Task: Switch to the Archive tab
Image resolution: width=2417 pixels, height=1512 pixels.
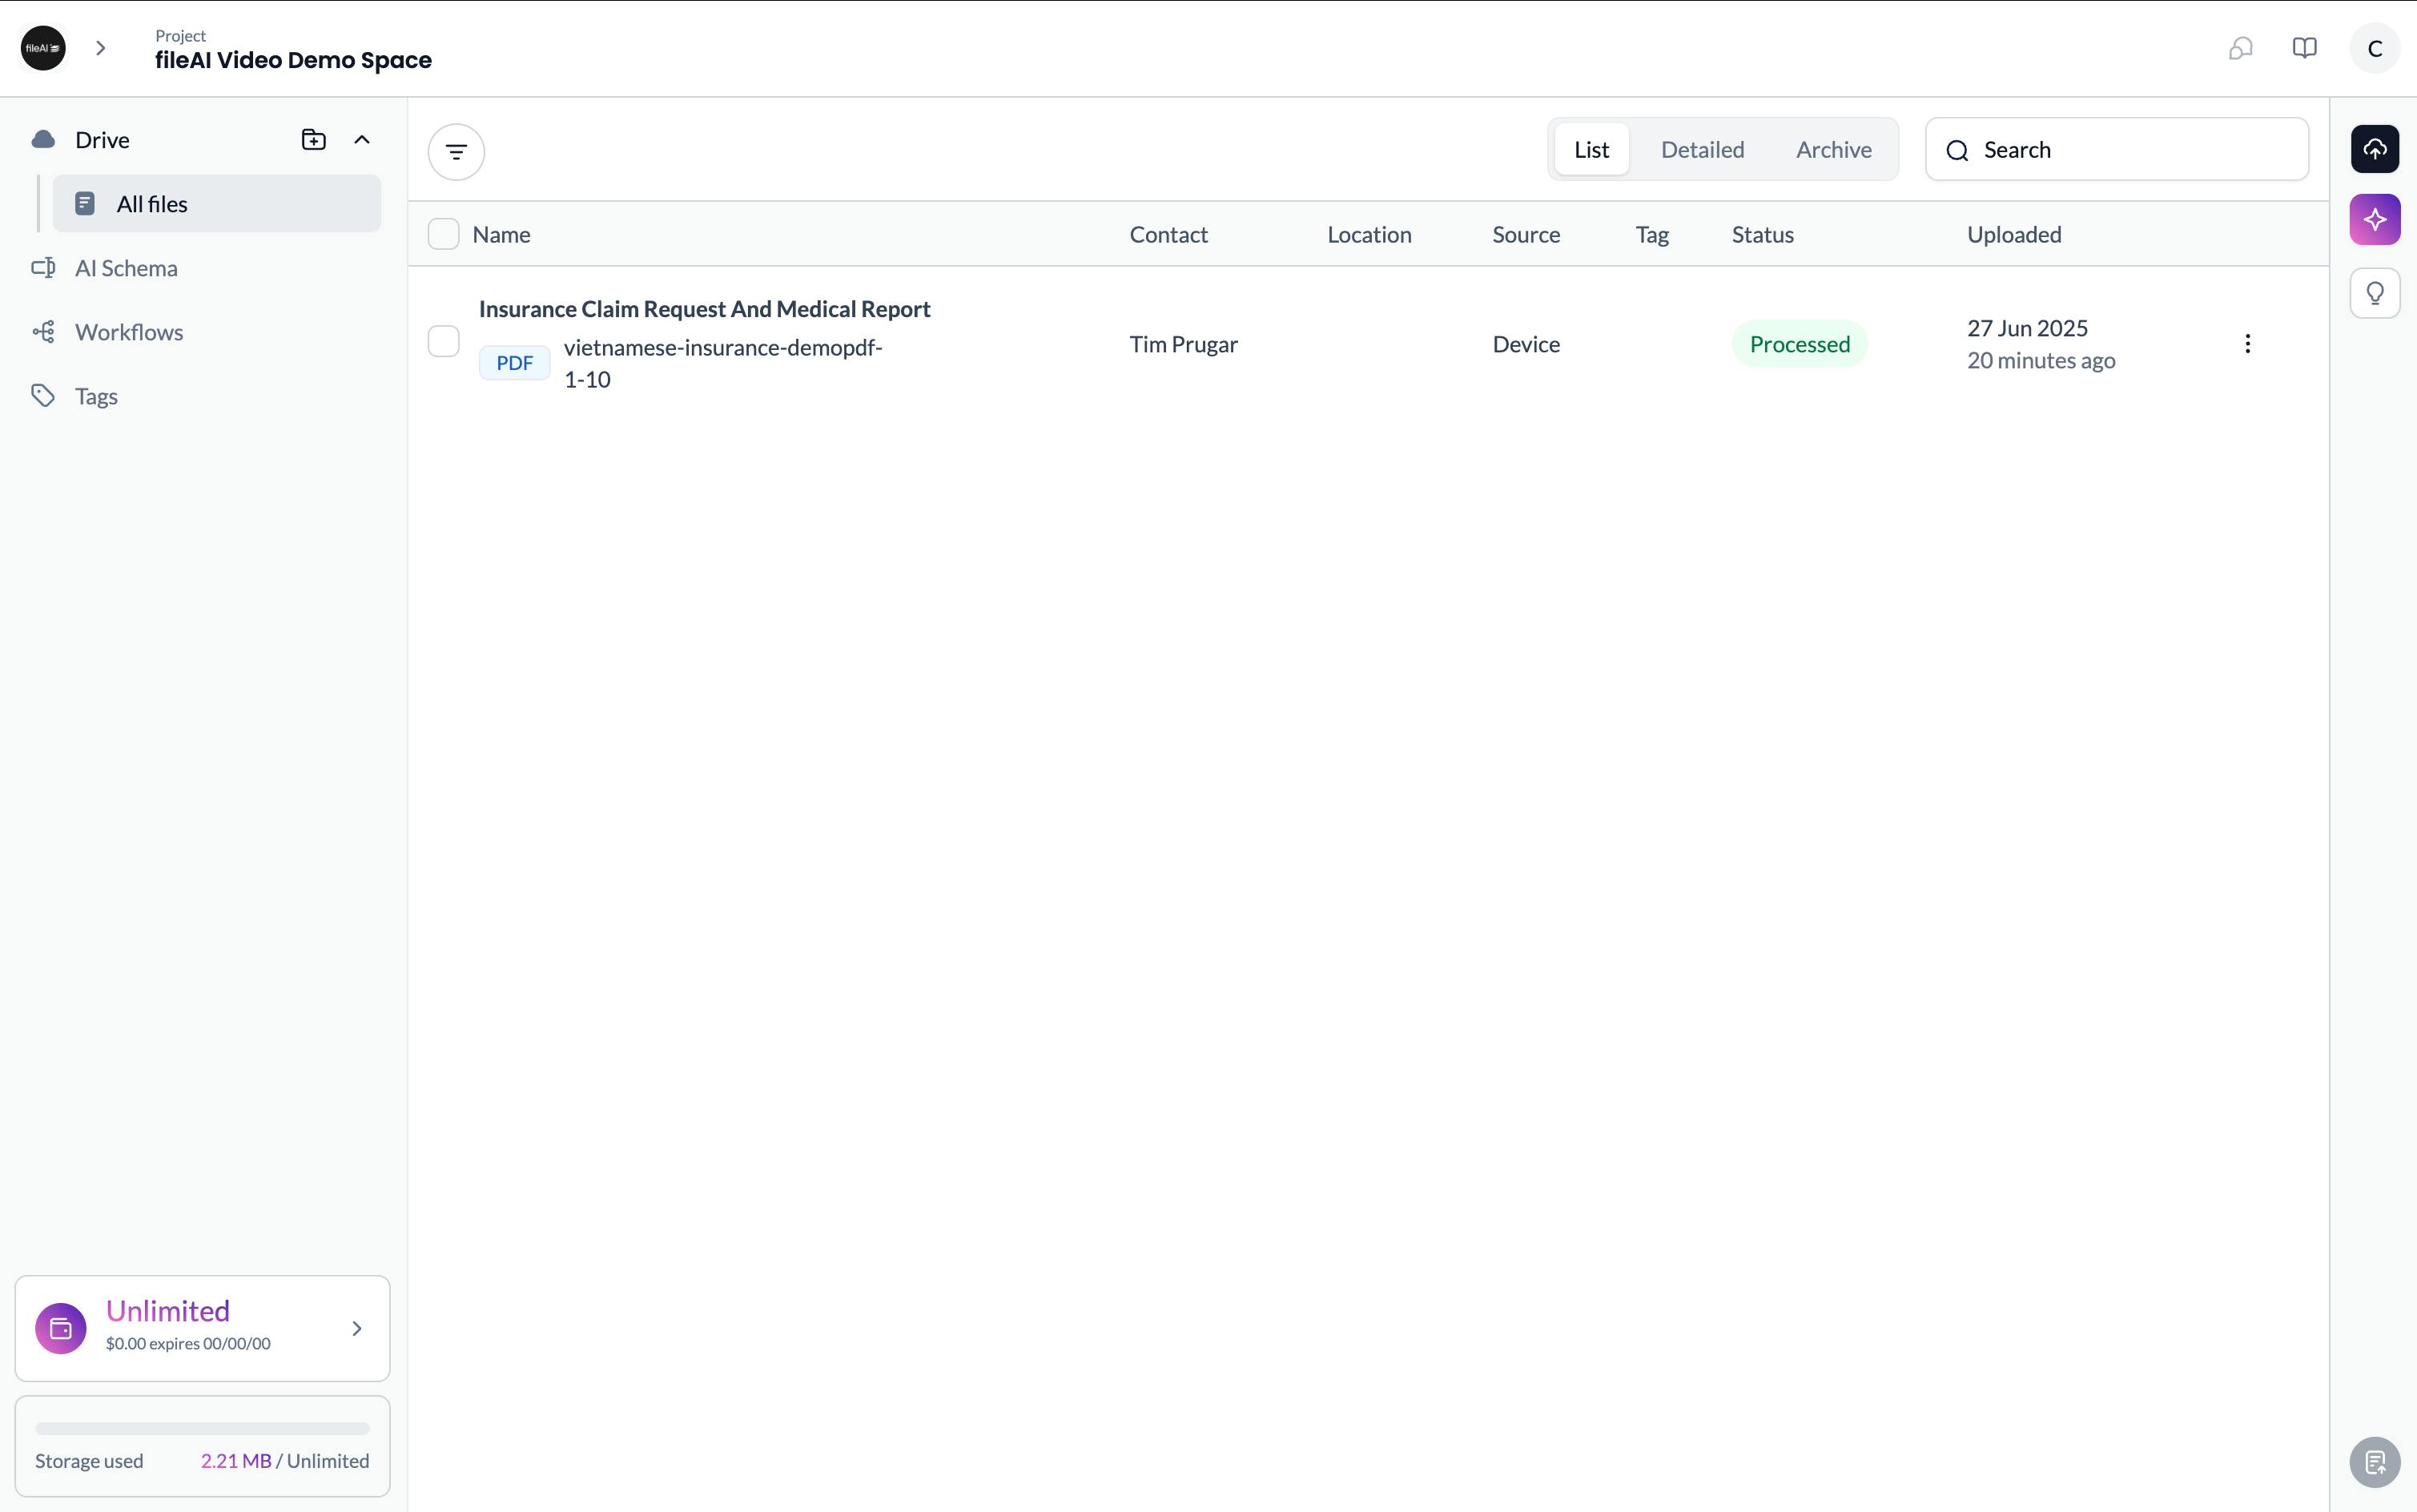Action: pos(1833,150)
